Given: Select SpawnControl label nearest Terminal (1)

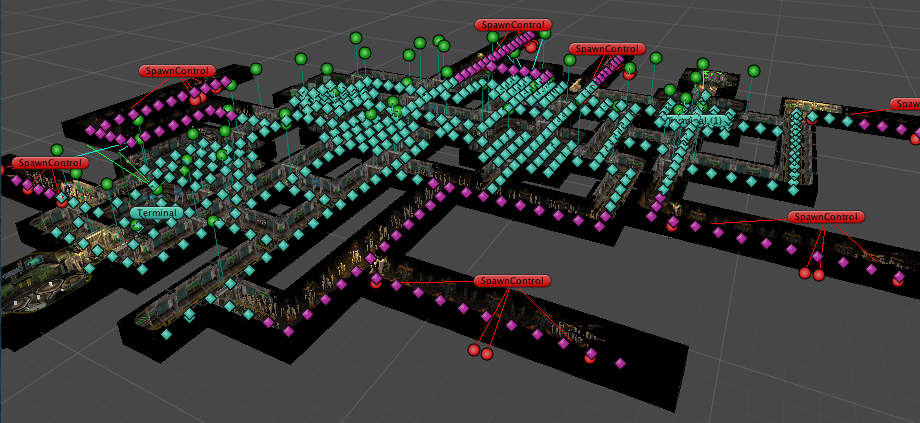Looking at the screenshot, I should point(607,49).
